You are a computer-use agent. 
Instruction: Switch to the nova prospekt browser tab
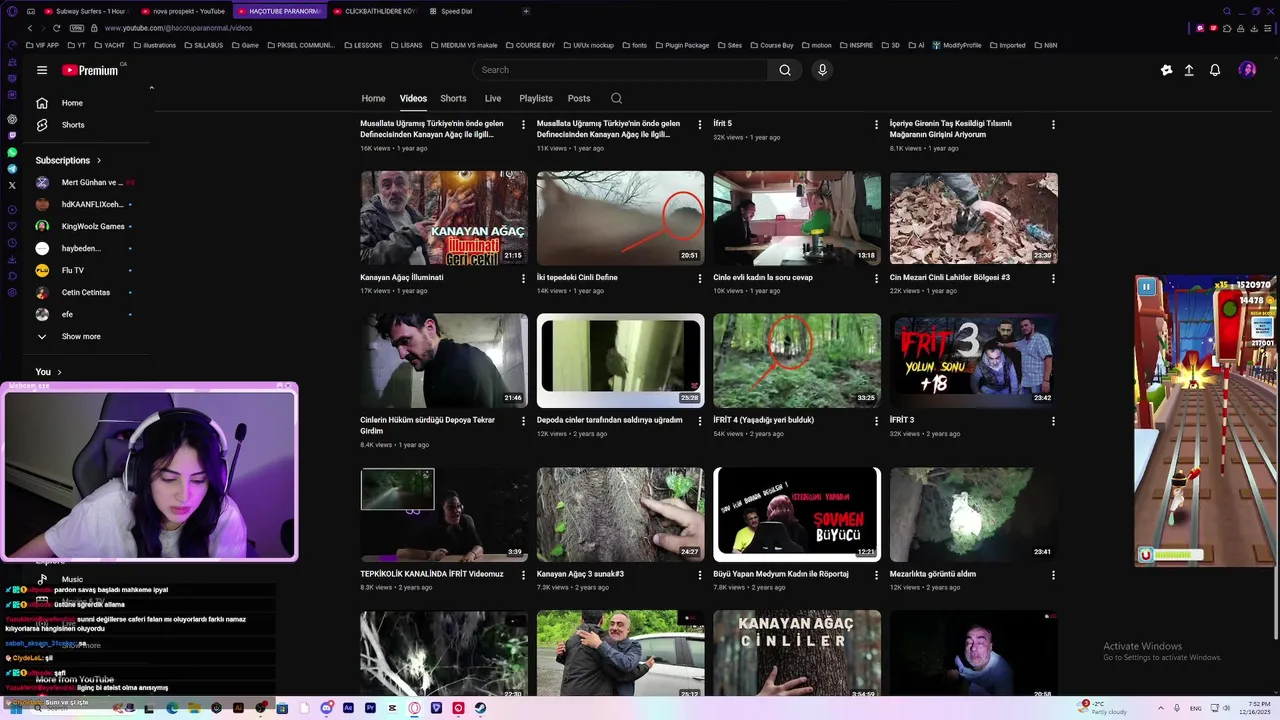click(x=184, y=11)
